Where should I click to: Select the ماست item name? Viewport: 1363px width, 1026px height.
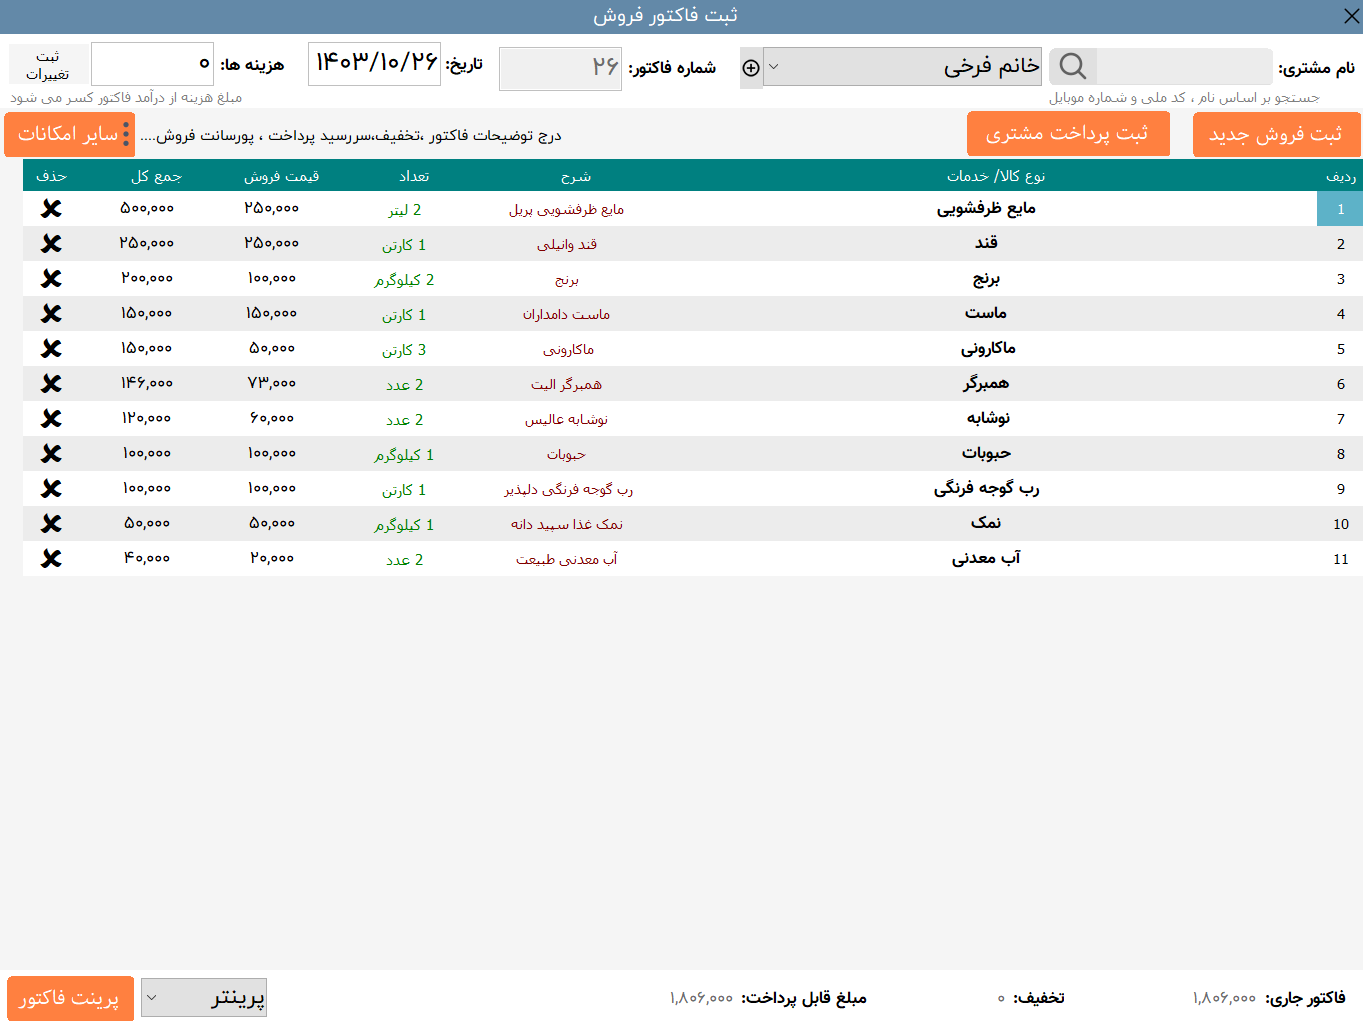[986, 313]
